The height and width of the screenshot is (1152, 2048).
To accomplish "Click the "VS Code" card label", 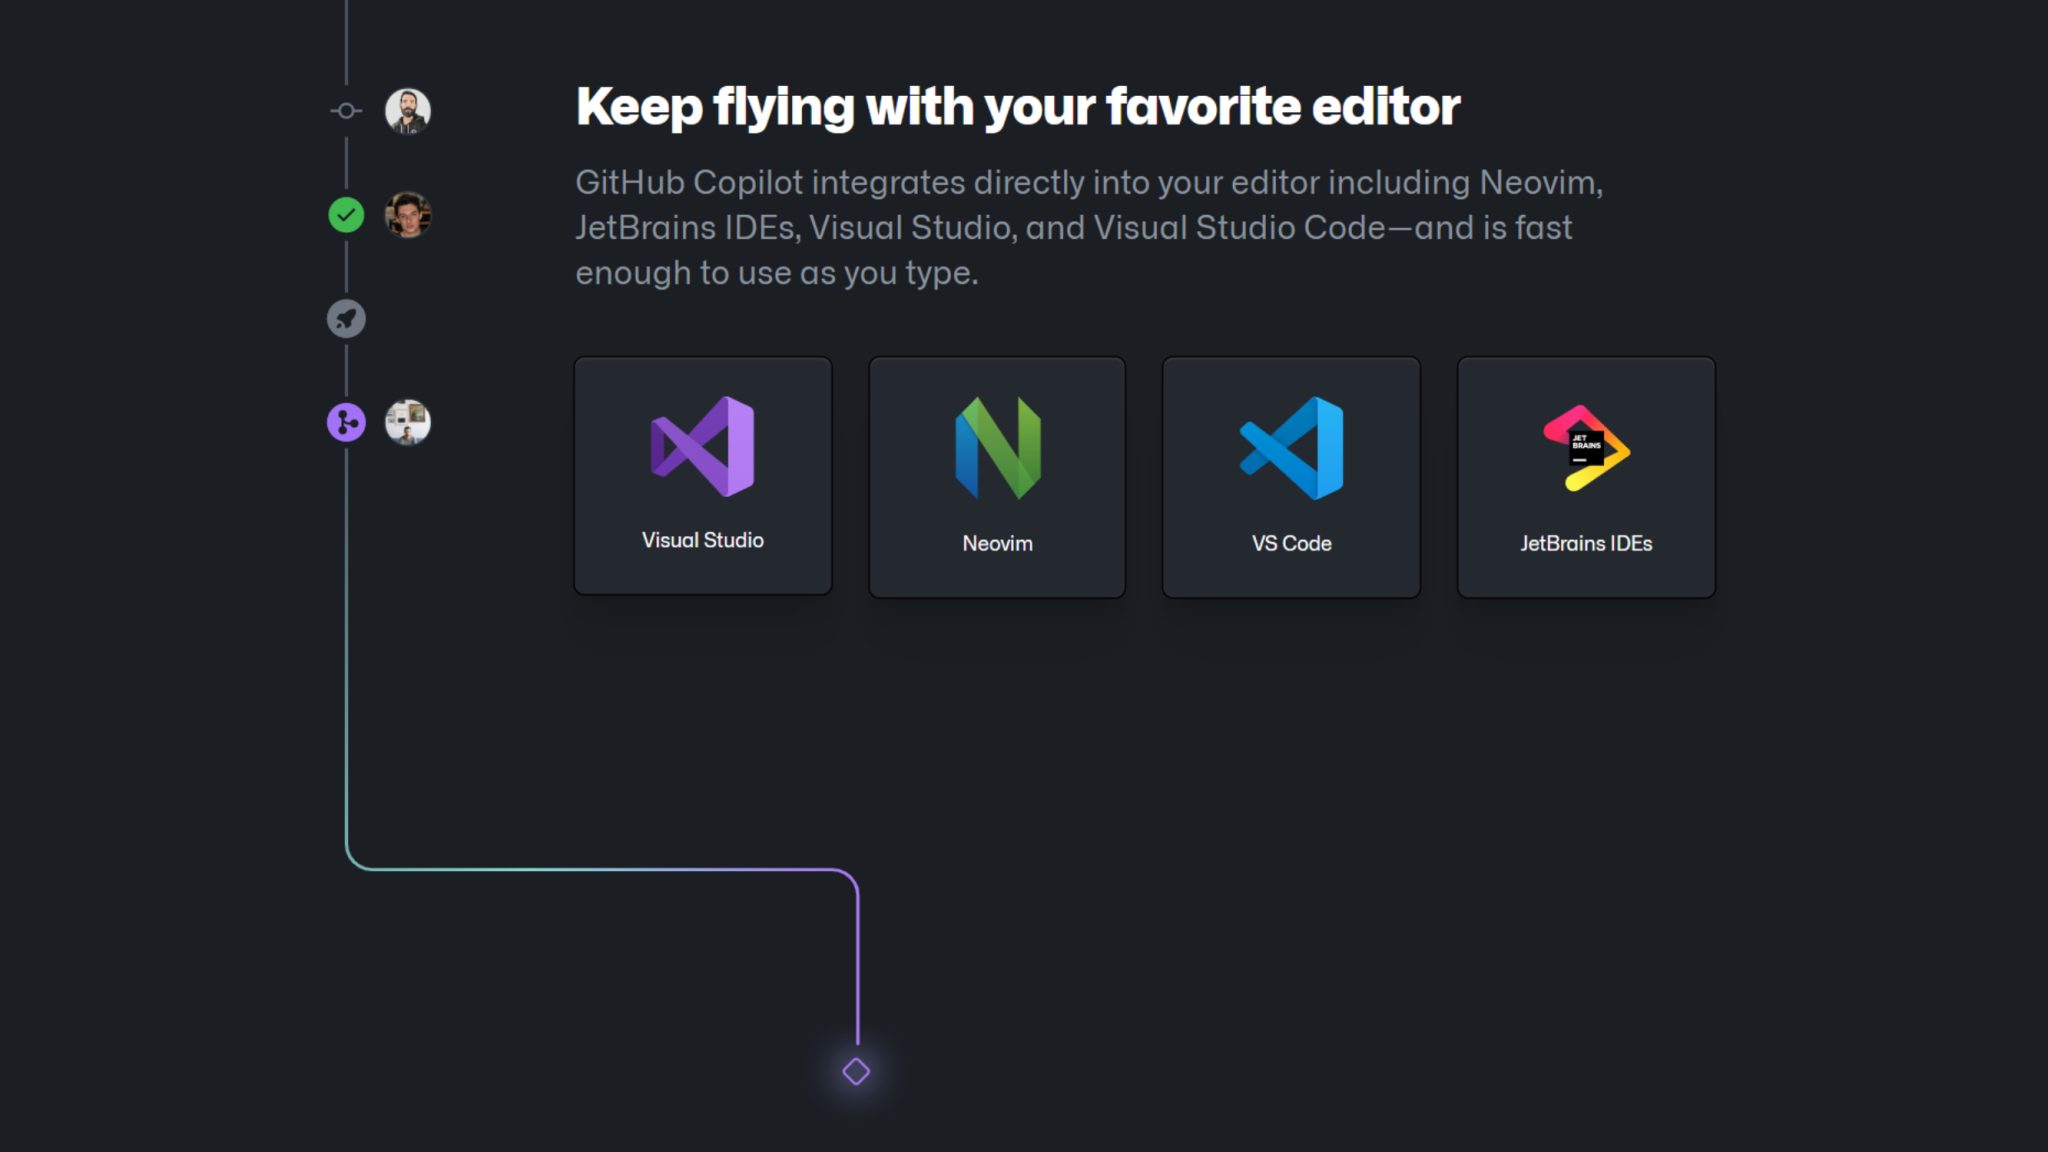I will point(1291,543).
